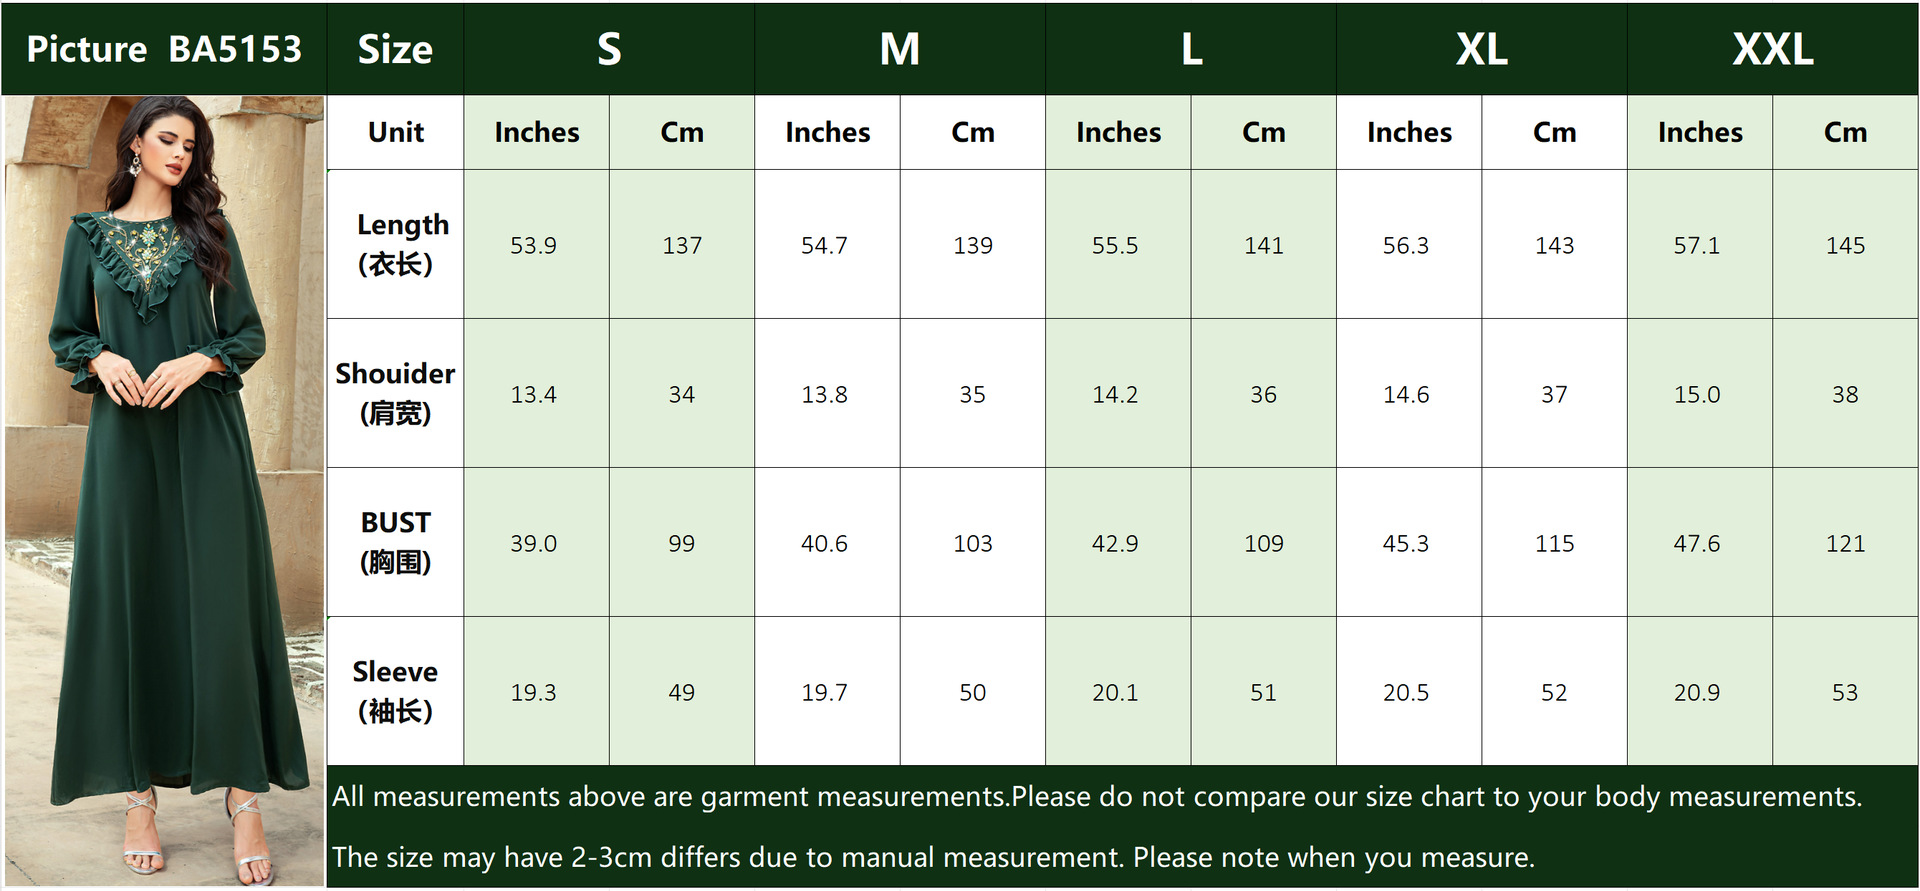The image size is (1920, 891).
Task: Select the XXL size column header
Action: point(1773,49)
